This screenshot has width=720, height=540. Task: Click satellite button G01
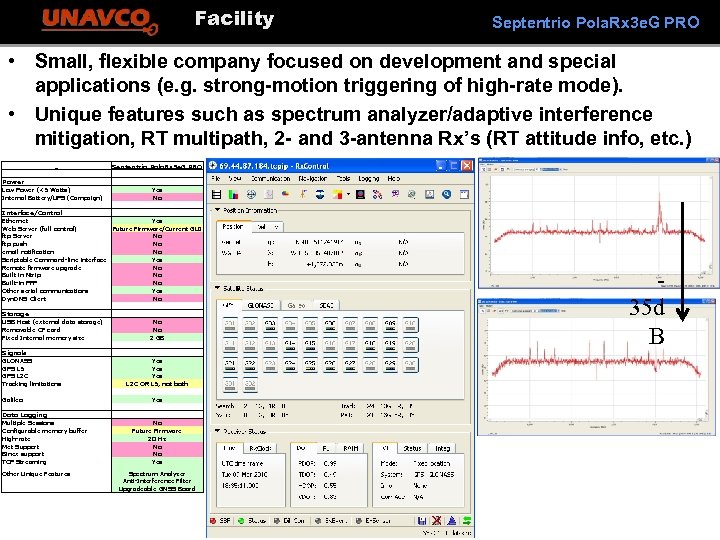(x=230, y=326)
